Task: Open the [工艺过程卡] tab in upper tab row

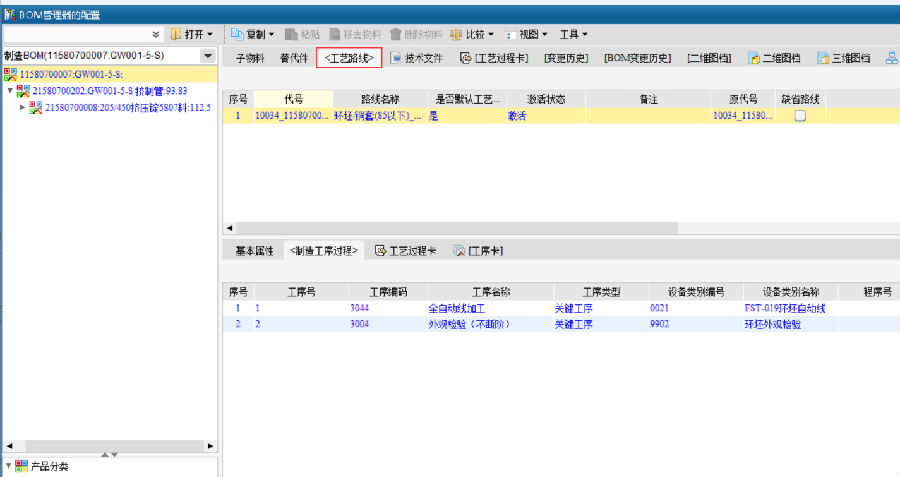Action: 494,58
